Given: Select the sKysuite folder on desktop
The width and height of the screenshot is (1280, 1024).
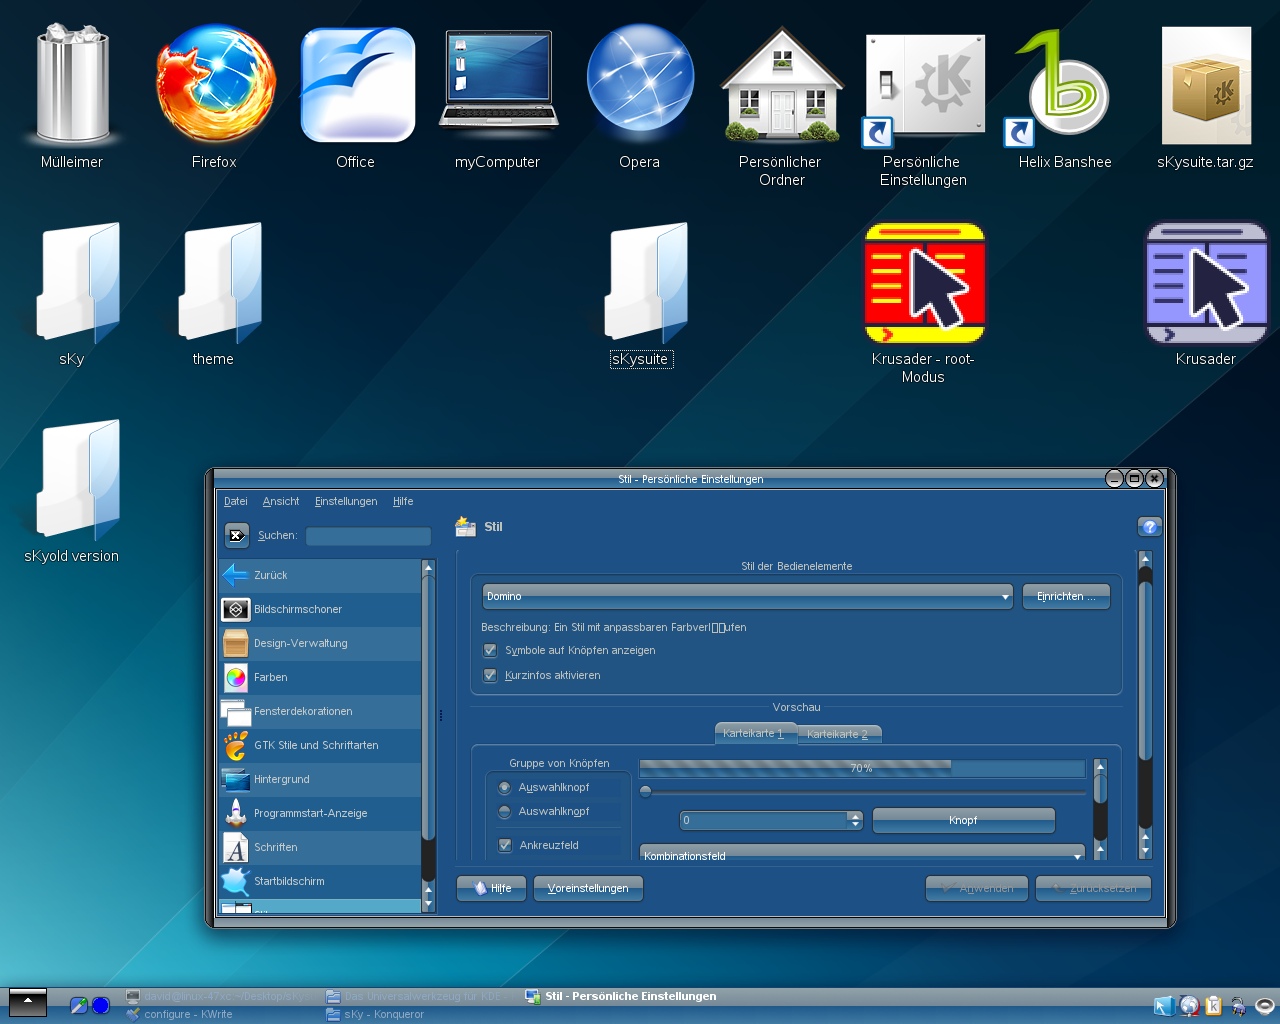Looking at the screenshot, I should pyautogui.click(x=646, y=281).
